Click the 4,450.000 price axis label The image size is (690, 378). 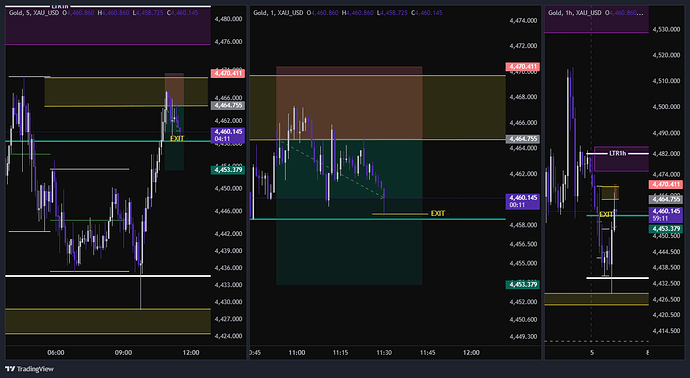pos(228,188)
